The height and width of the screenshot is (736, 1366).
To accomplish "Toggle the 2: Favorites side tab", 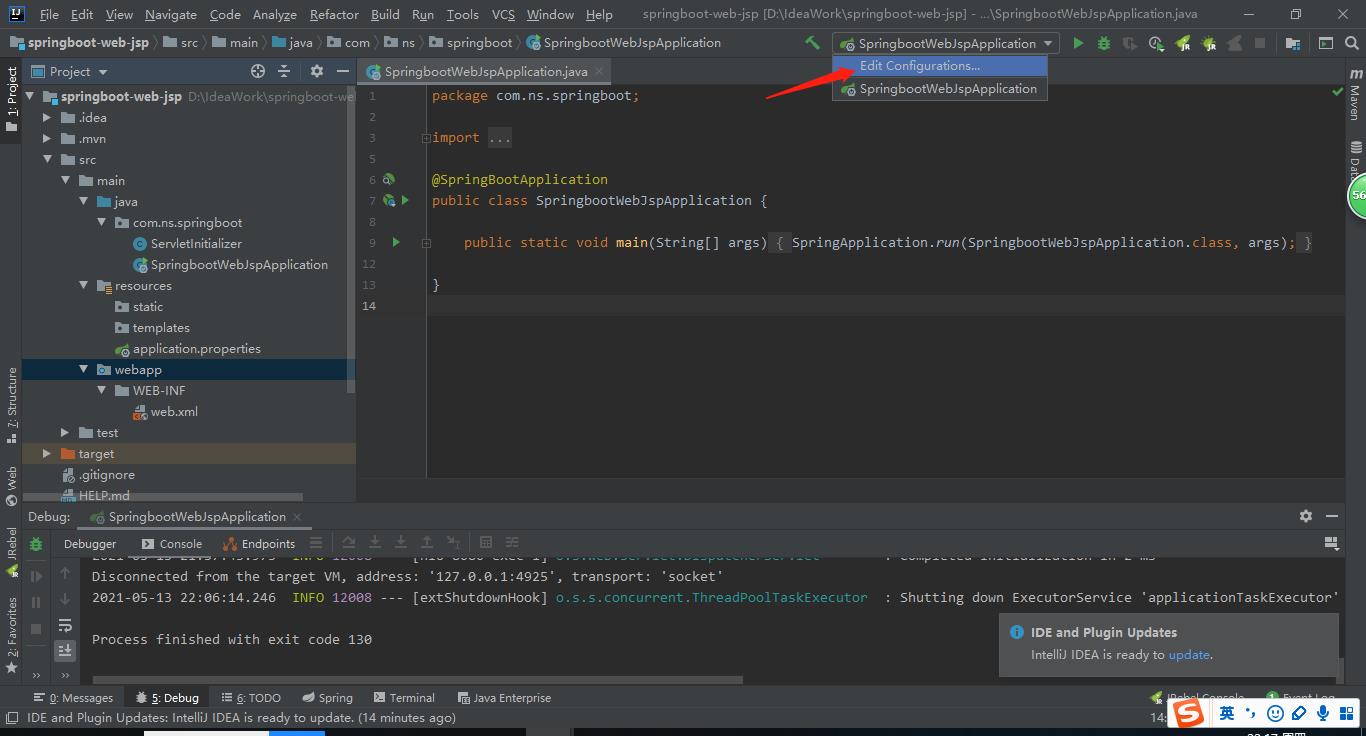I will click(x=11, y=636).
